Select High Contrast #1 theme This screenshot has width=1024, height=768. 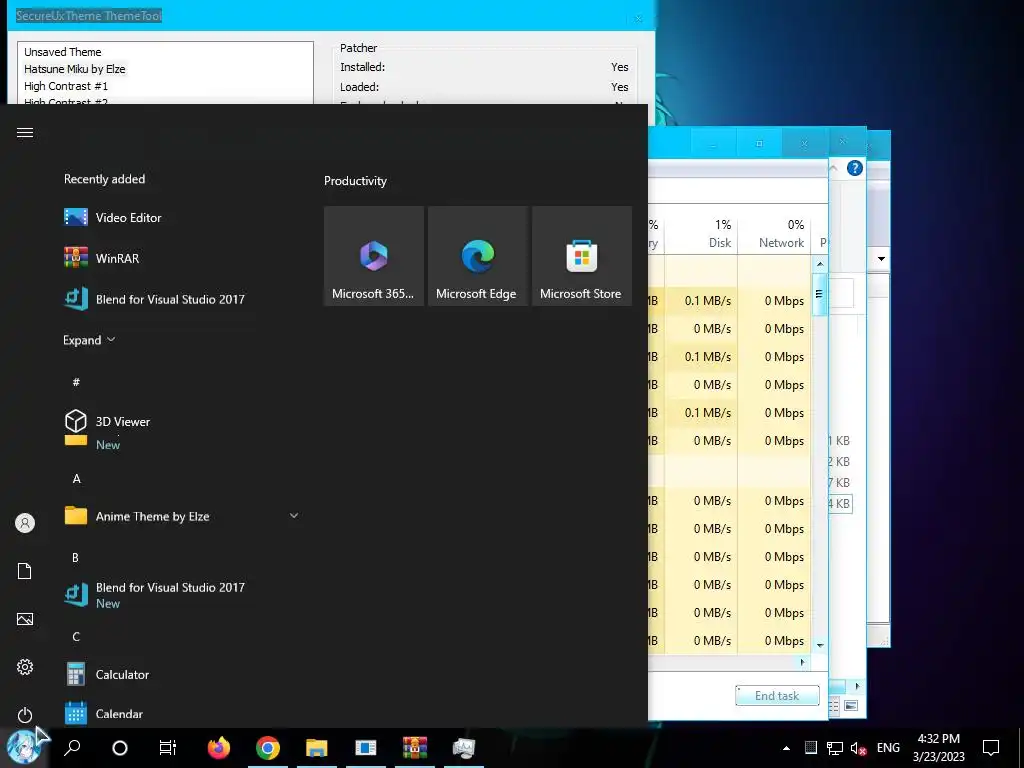tap(66, 86)
